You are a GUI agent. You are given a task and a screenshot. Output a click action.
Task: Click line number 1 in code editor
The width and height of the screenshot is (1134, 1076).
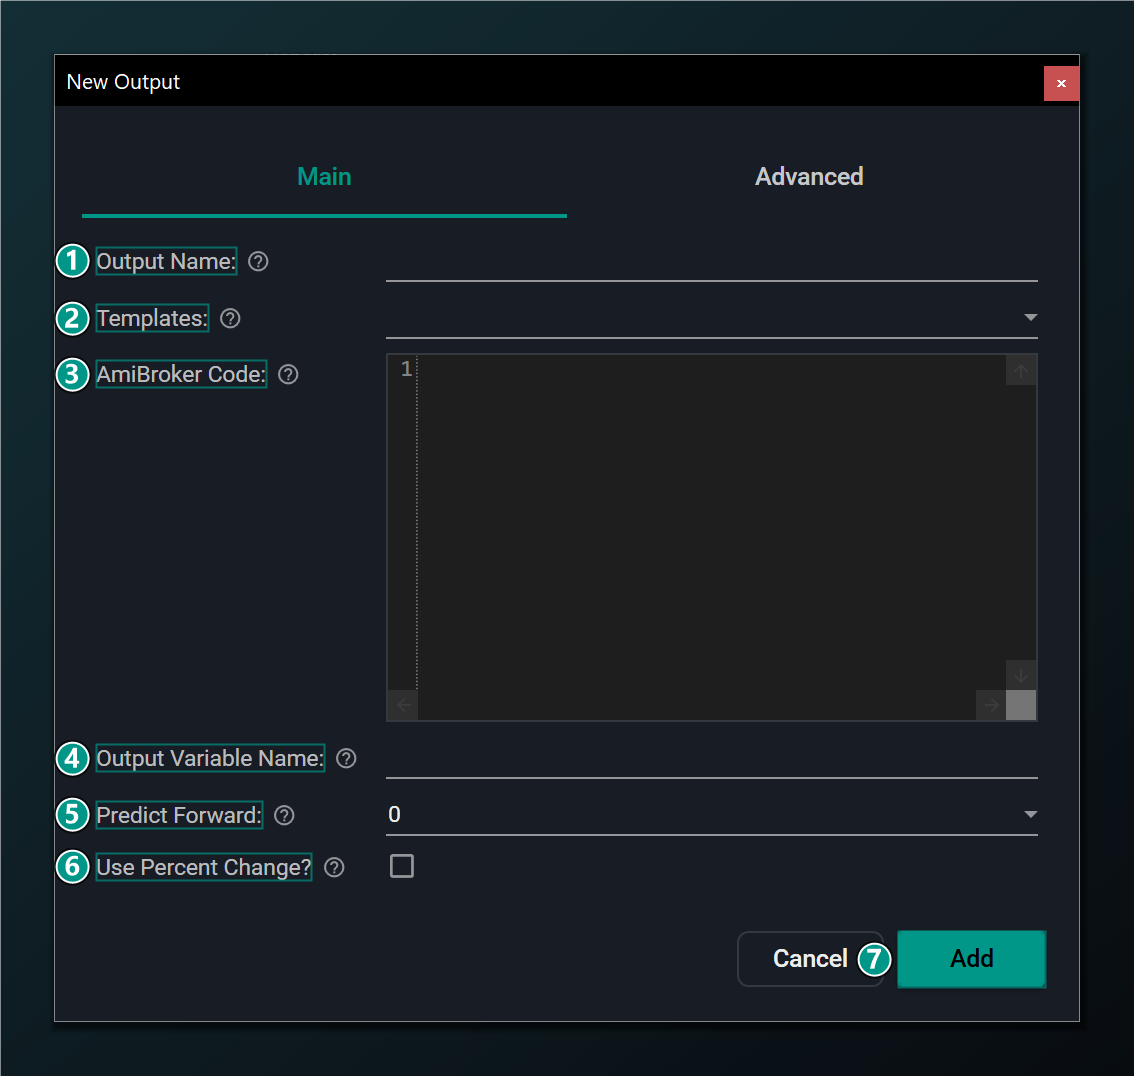[x=406, y=369]
